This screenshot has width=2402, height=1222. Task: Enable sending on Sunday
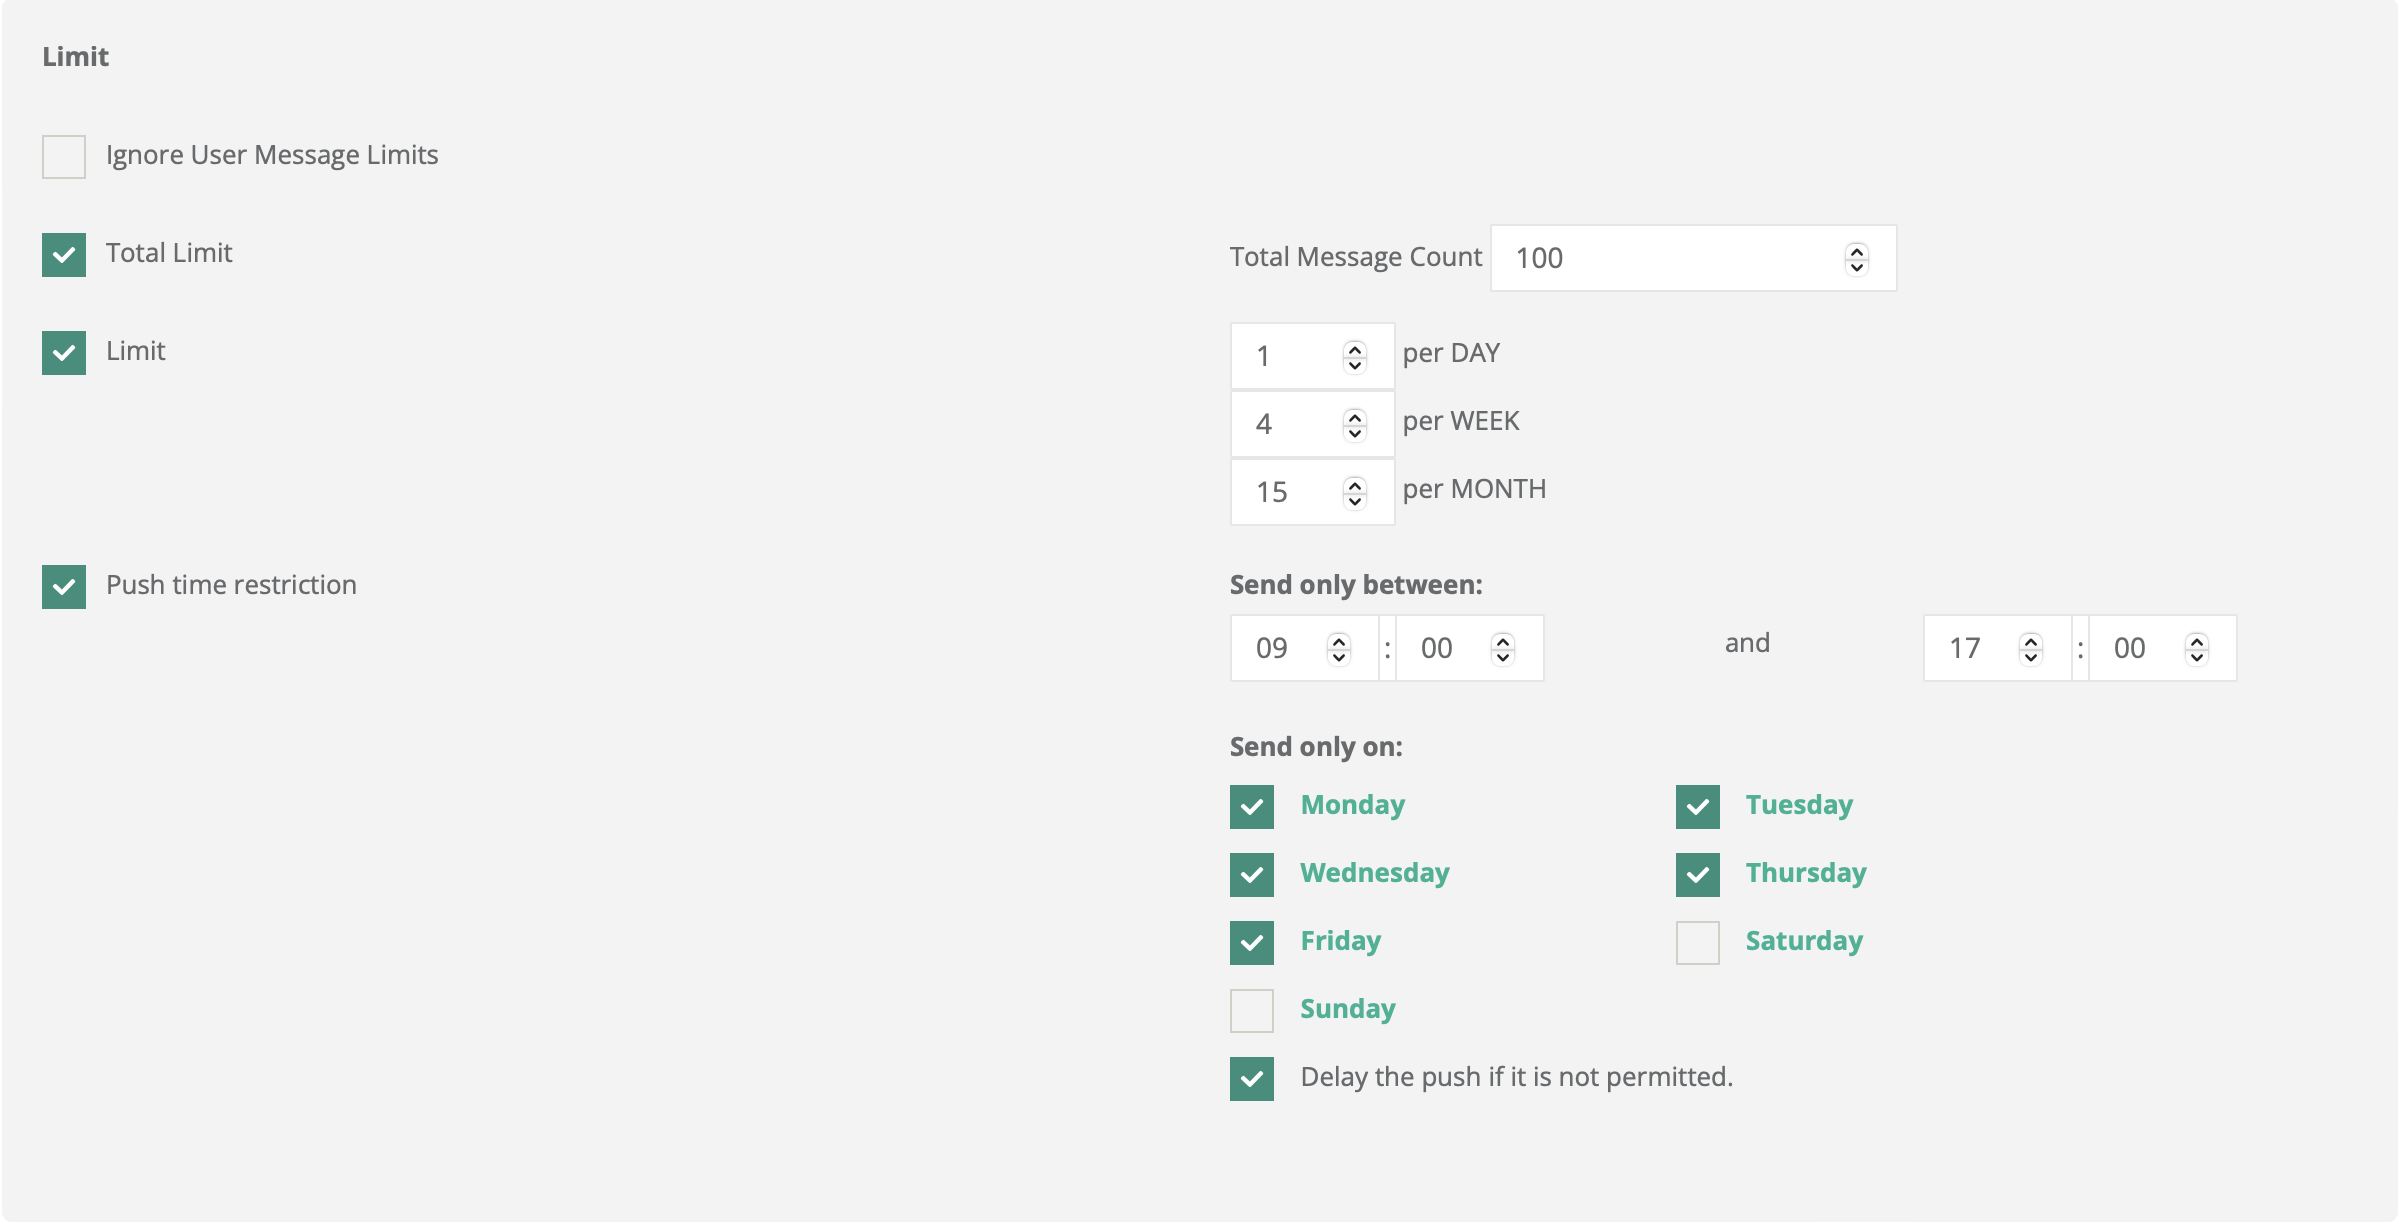click(1251, 1011)
